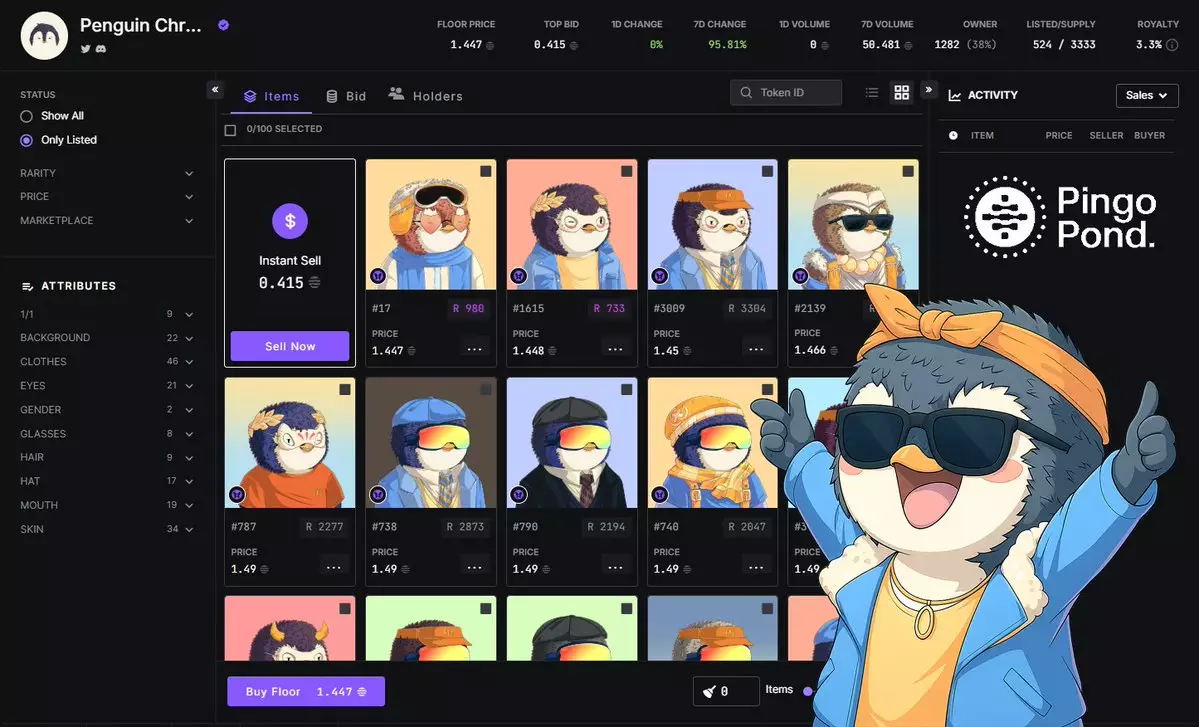Click the Activity chart icon

[954, 96]
